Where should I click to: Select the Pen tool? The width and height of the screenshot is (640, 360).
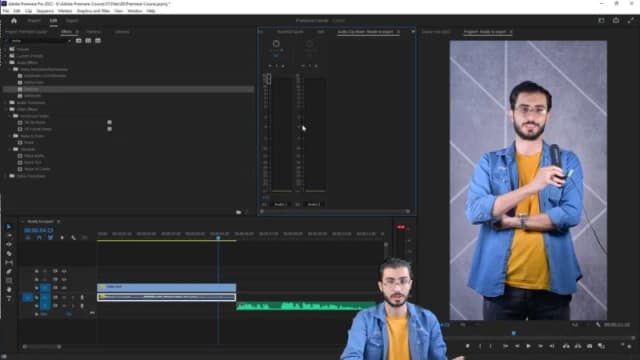pyautogui.click(x=9, y=272)
